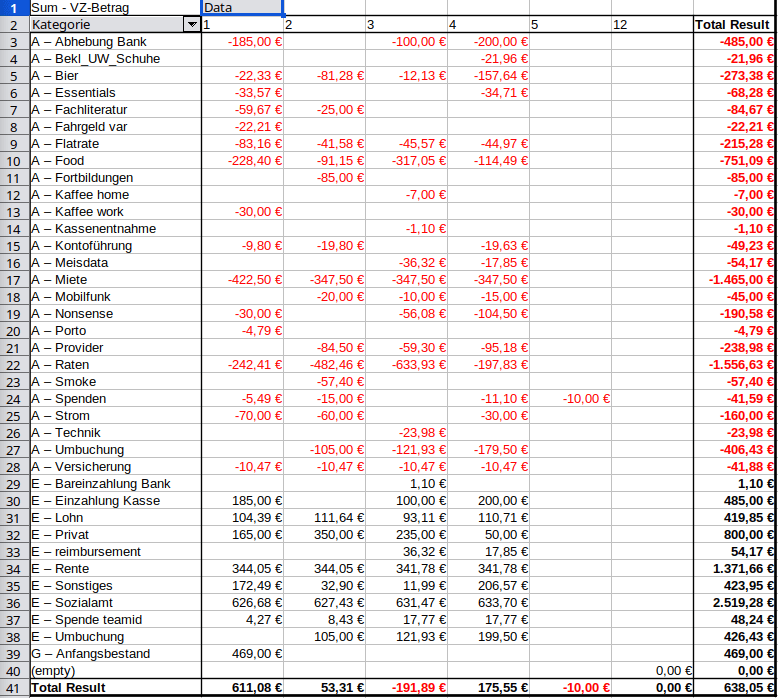This screenshot has height=698, width=778.
Task: Select the (empty) row label
Action: pos(114,671)
